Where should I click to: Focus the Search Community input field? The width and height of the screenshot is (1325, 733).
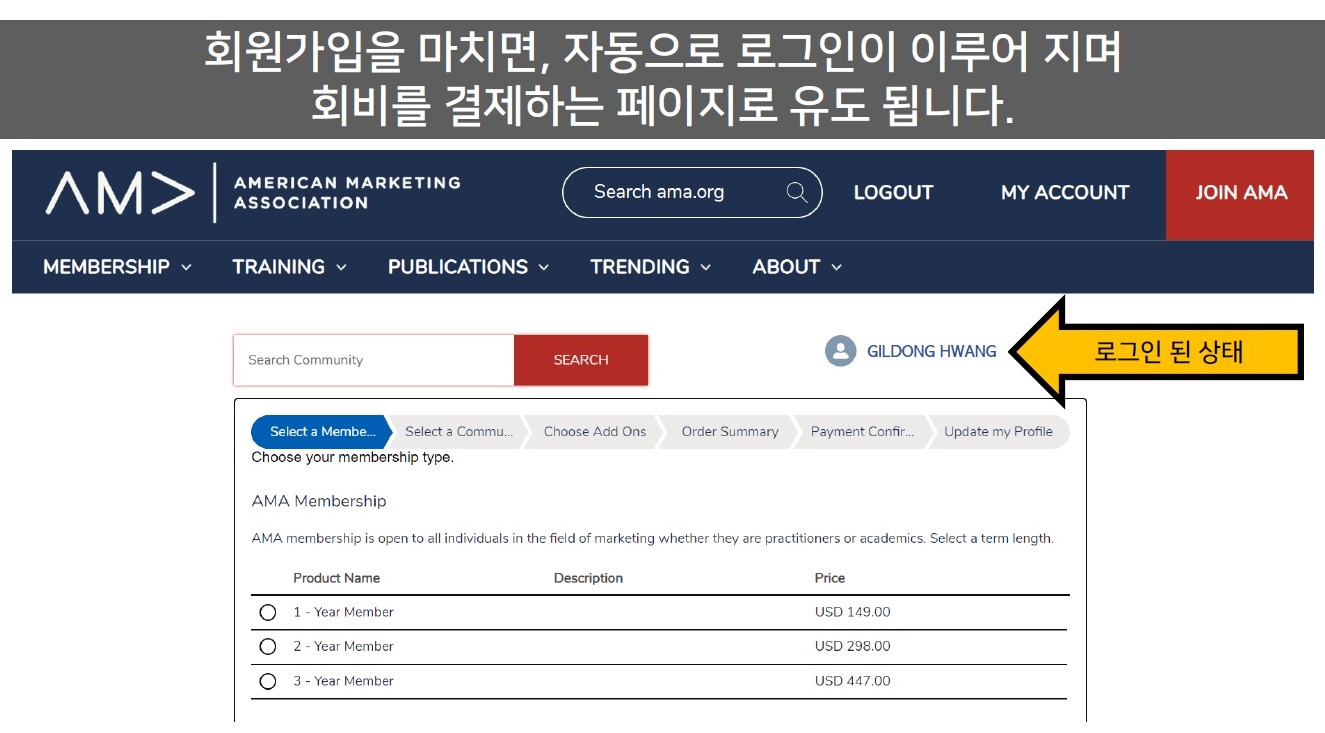click(x=374, y=360)
